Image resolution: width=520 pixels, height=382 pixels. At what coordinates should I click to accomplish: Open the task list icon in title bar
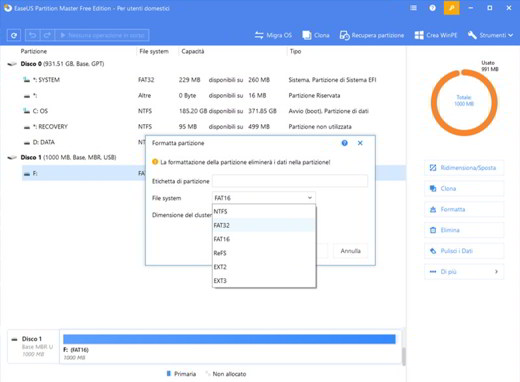tap(413, 8)
